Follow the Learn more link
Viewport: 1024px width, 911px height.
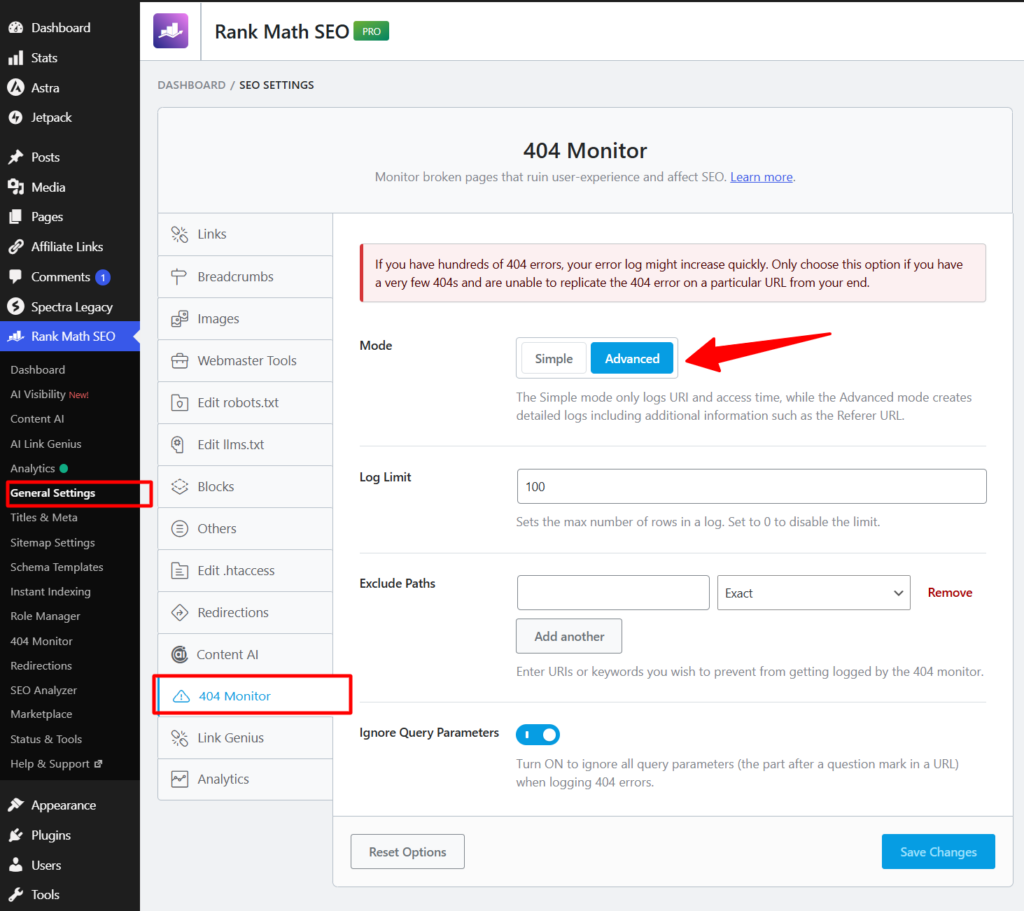(761, 177)
